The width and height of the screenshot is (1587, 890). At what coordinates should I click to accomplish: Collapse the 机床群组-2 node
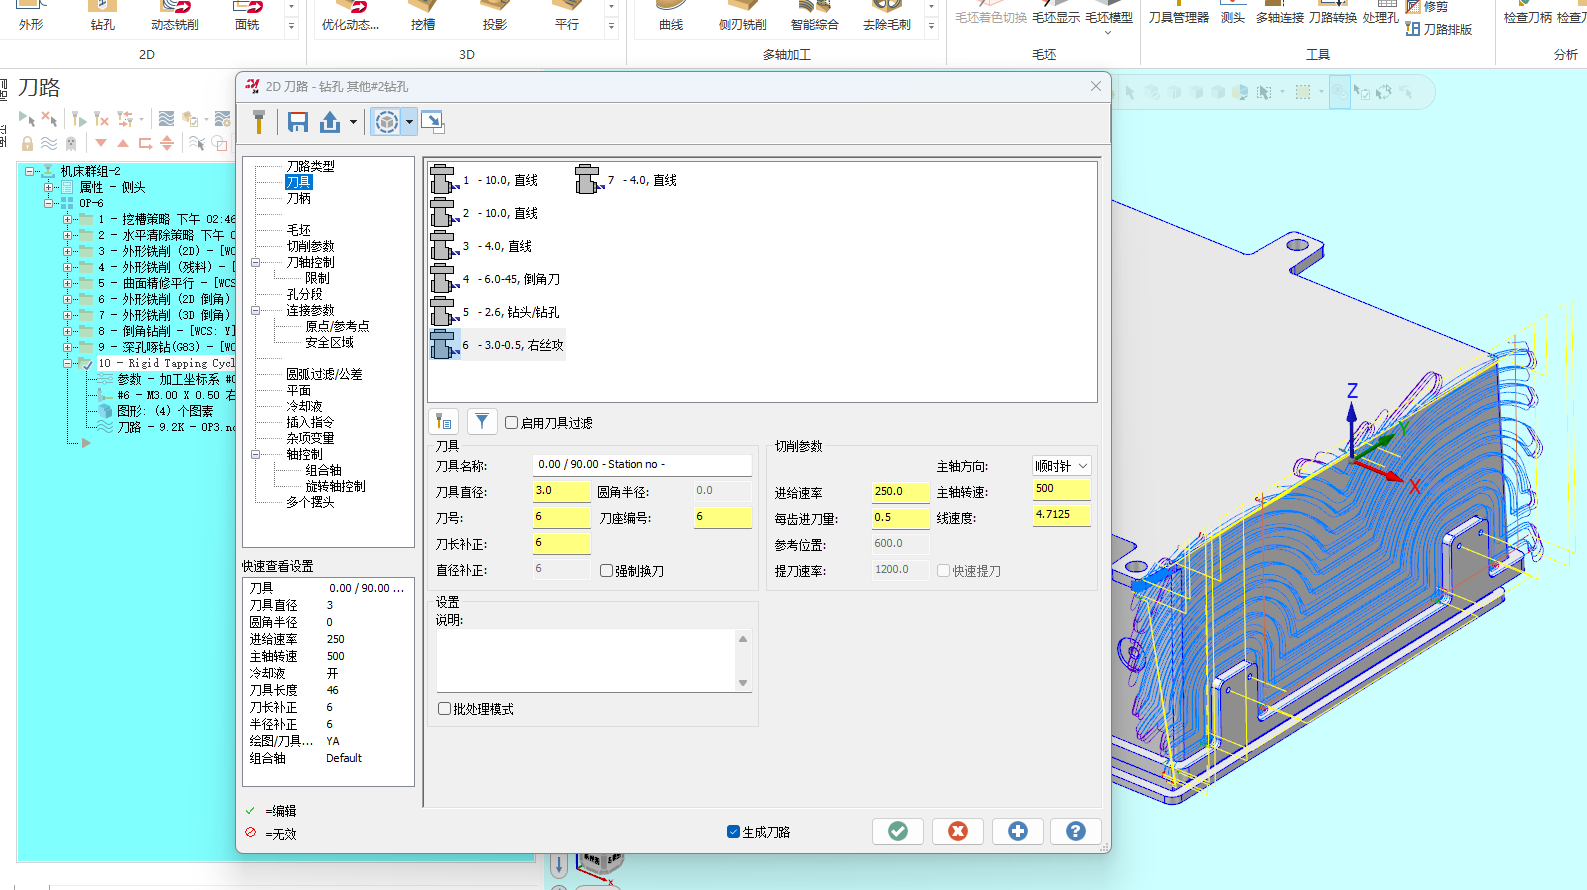30,171
